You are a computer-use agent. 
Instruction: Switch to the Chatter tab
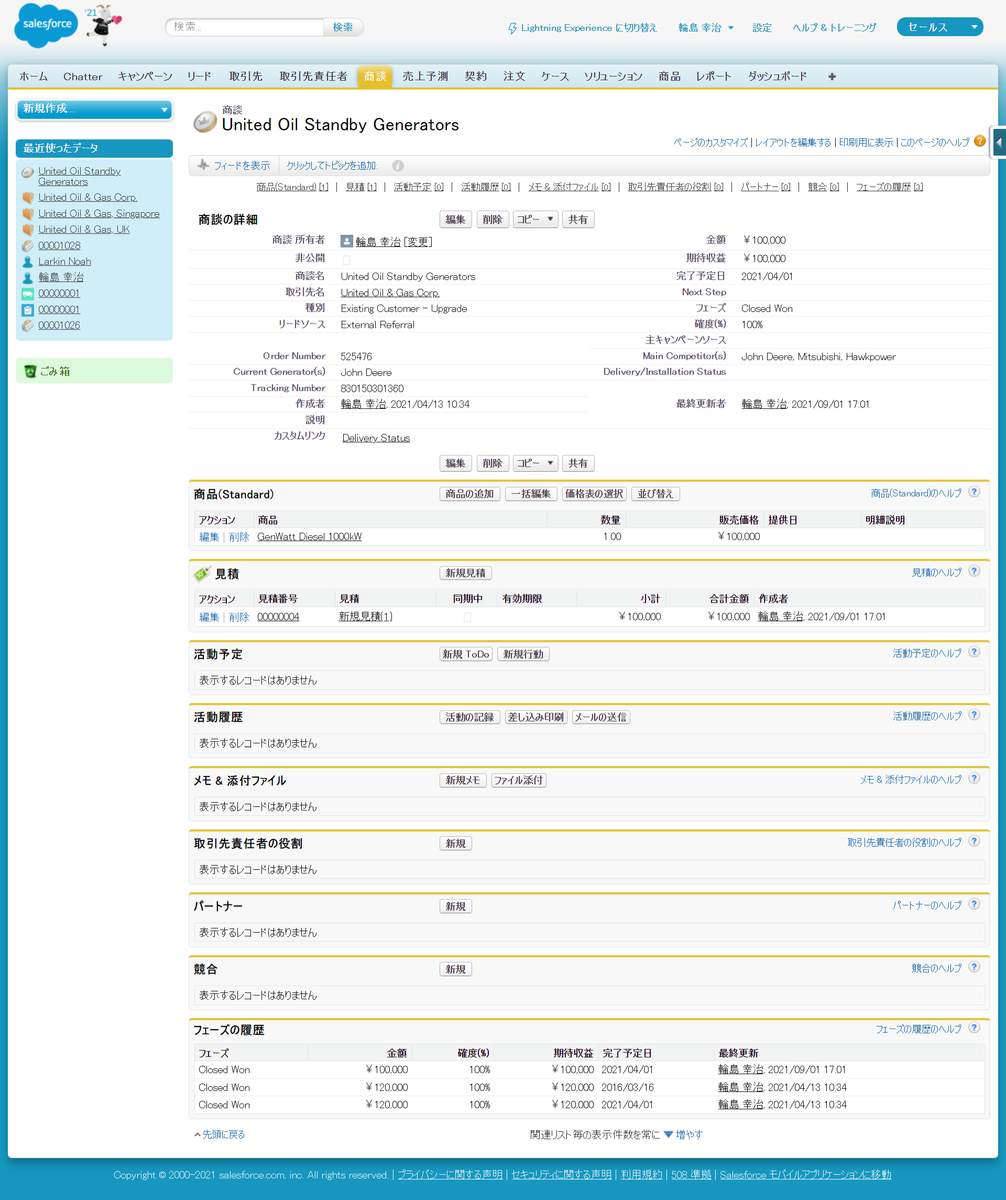click(82, 76)
